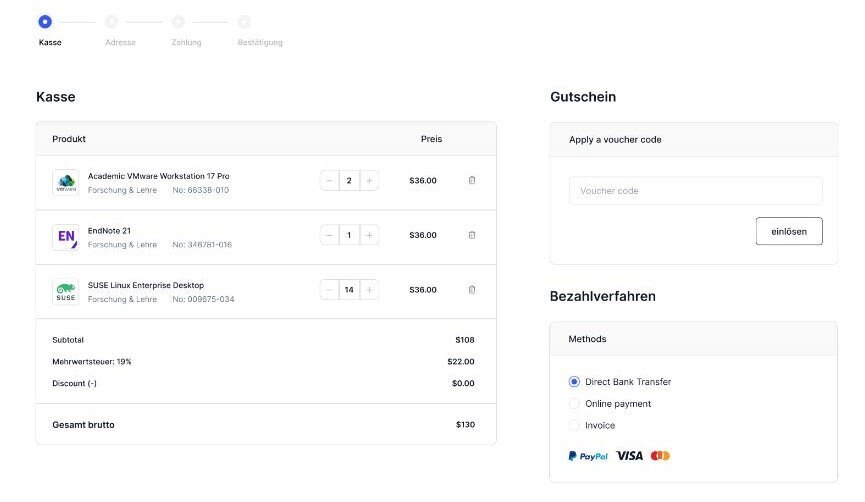Screen dimensions: 865x502
Task: Click the SUSE product logo
Action: pos(66,292)
